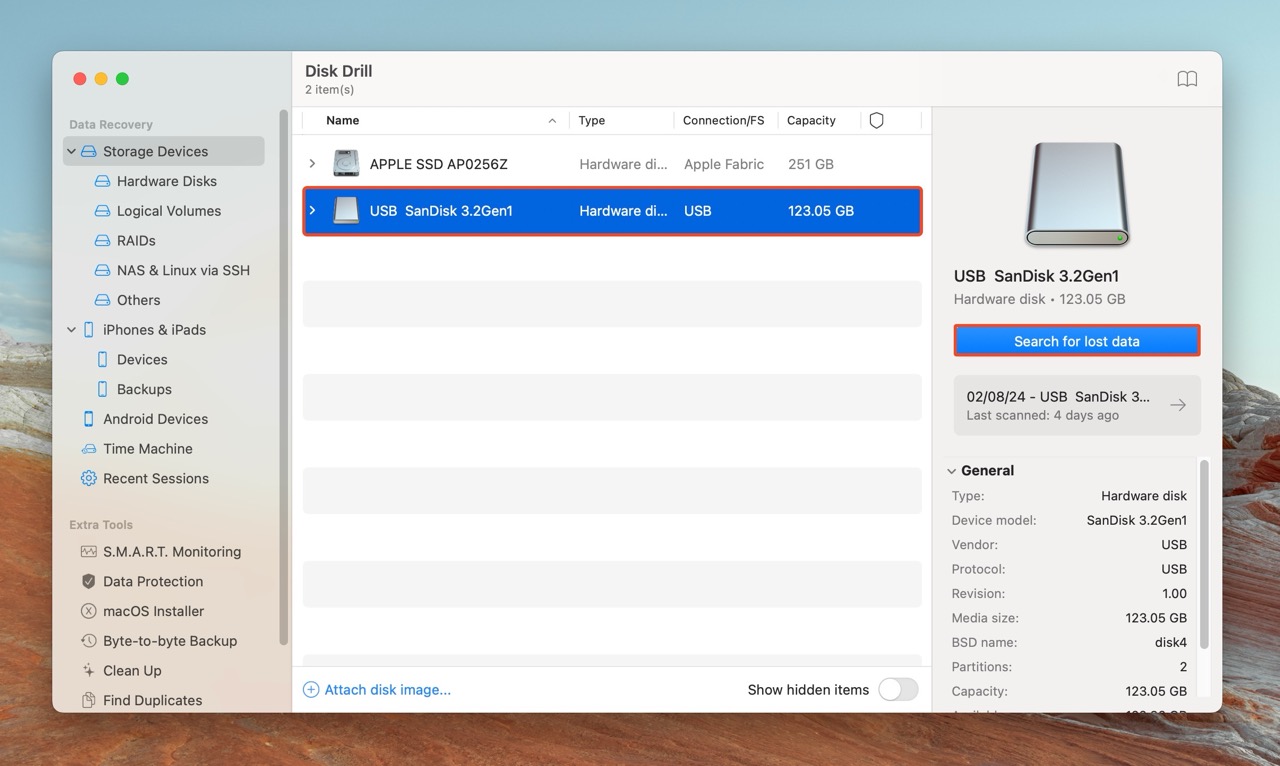Click the Data Protection shield icon

click(89, 581)
